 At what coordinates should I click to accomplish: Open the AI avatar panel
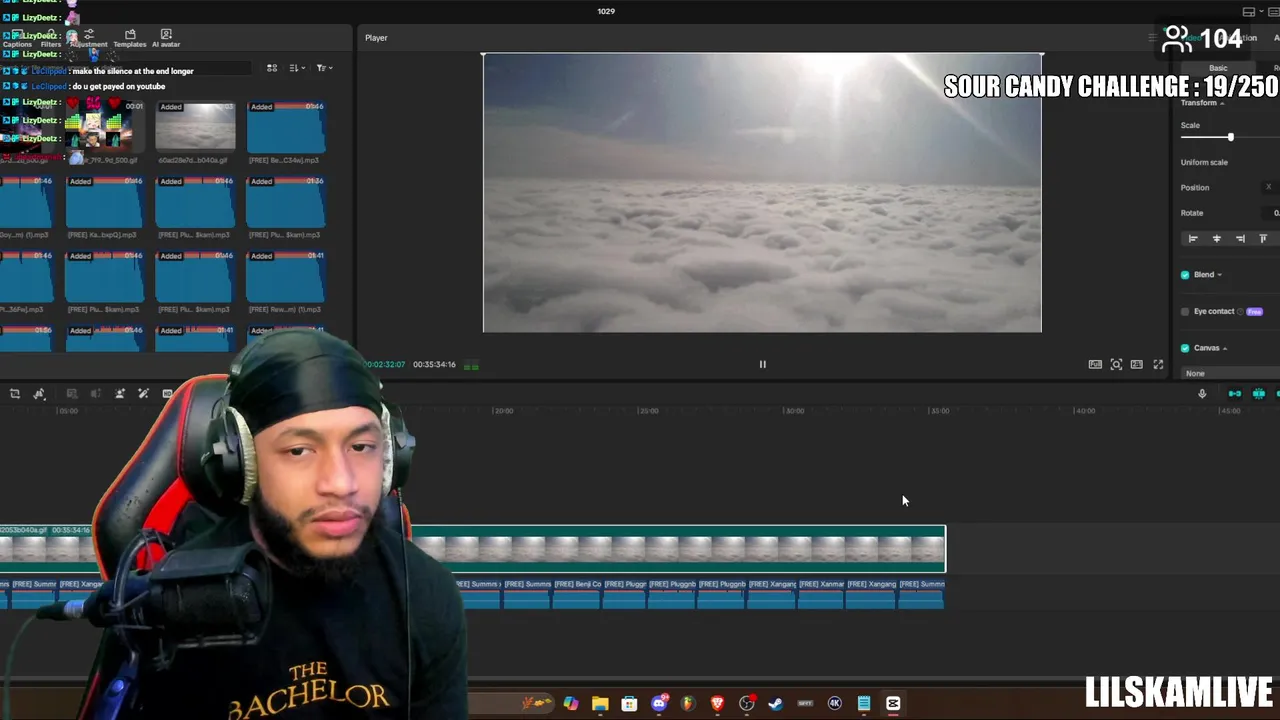tap(166, 39)
